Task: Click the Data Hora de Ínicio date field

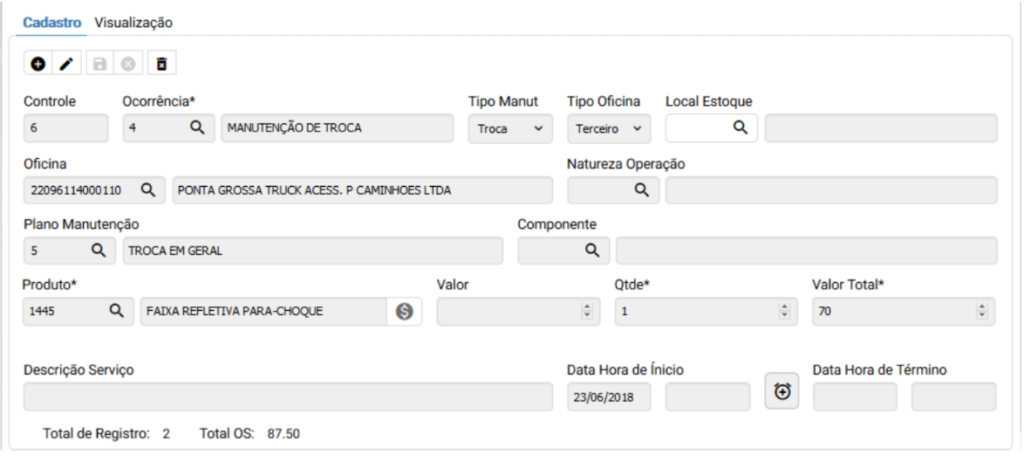Action: pyautogui.click(x=608, y=396)
